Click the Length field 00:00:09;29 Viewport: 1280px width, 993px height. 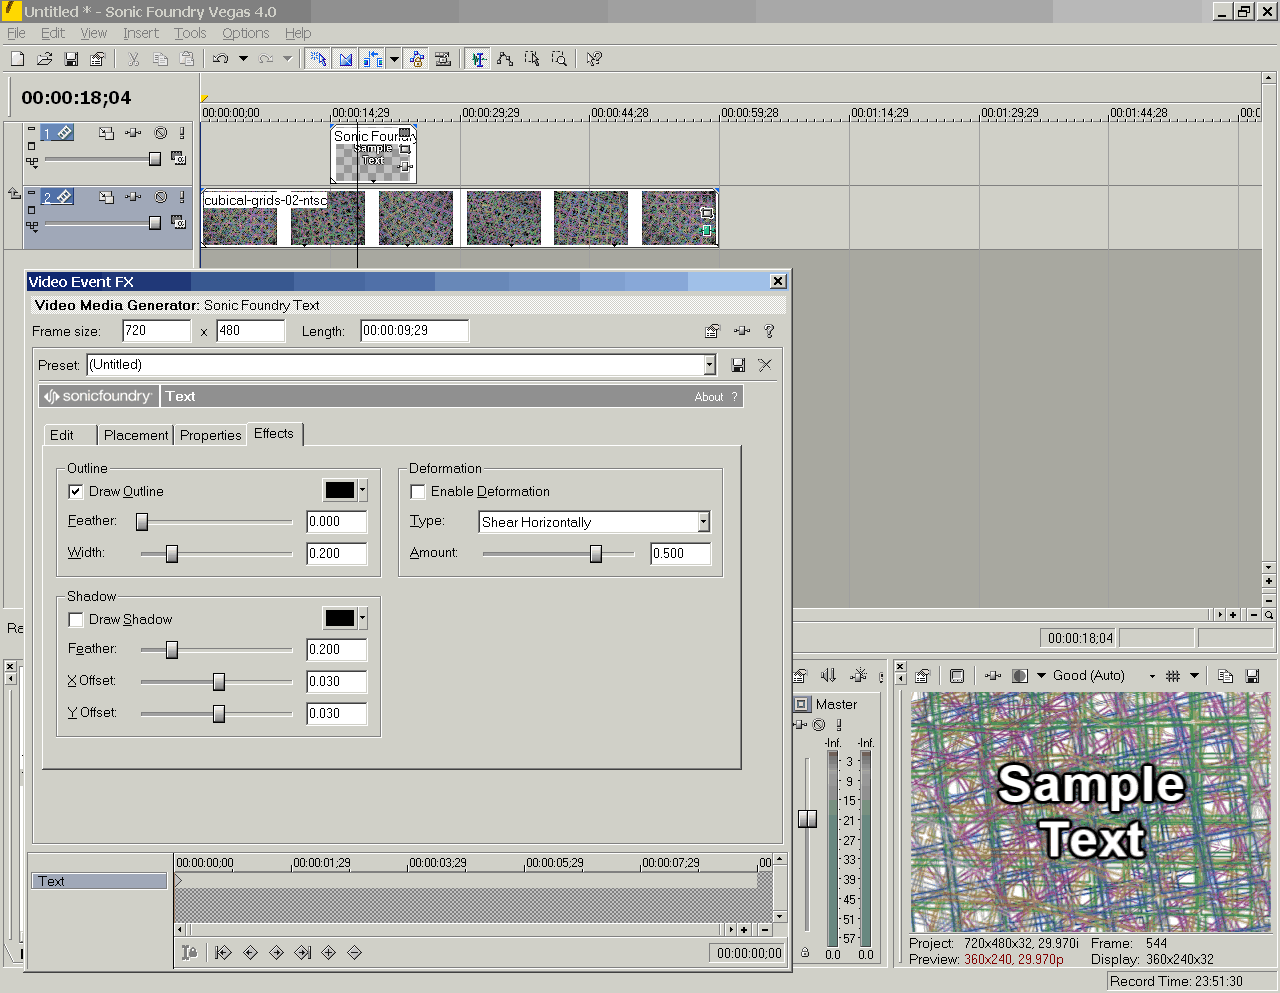(414, 330)
